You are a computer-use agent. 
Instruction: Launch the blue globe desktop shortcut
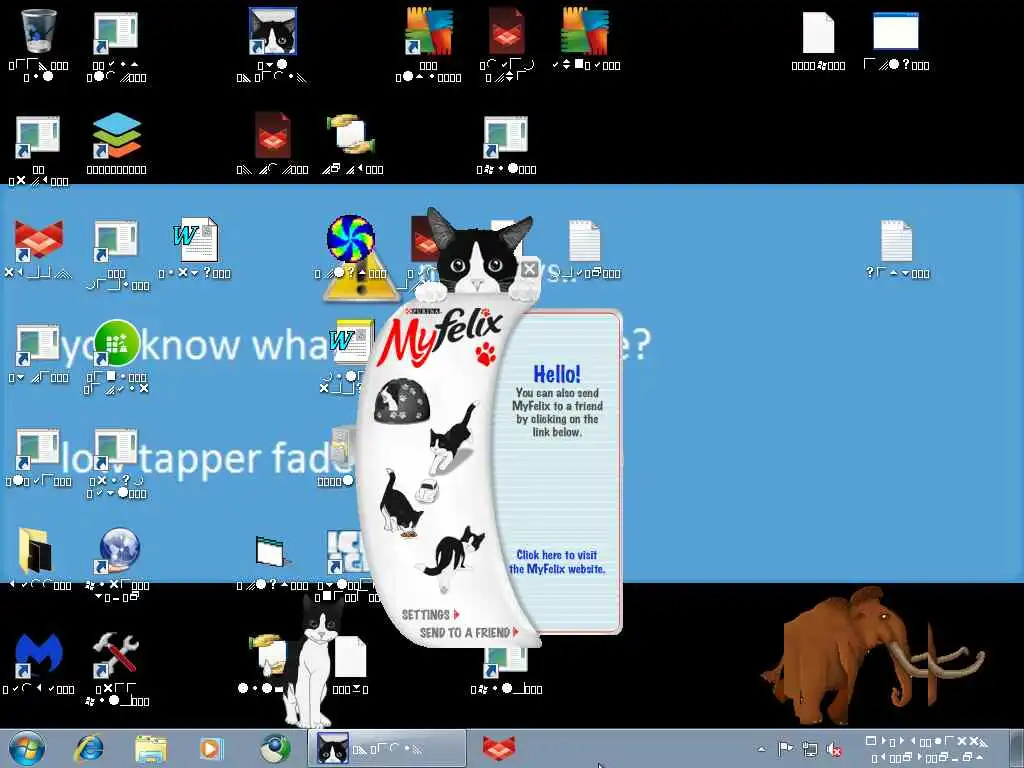tap(118, 550)
